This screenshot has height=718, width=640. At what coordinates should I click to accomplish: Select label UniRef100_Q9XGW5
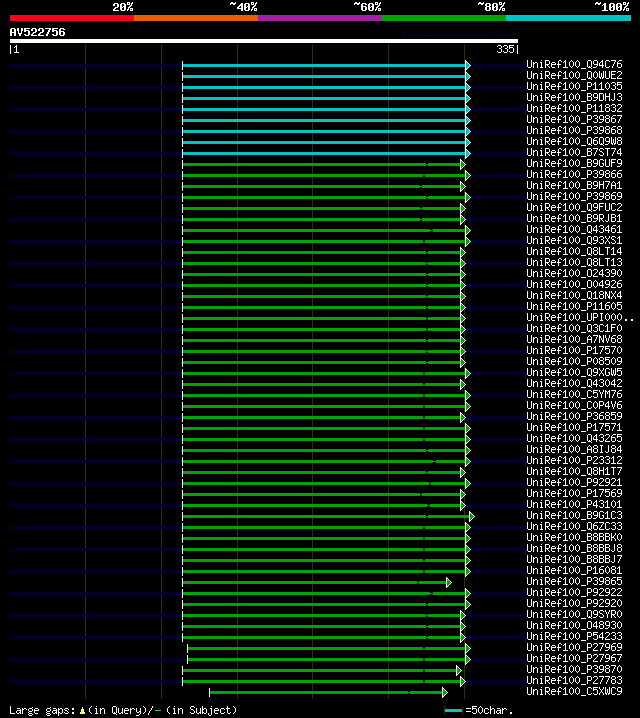click(x=574, y=372)
